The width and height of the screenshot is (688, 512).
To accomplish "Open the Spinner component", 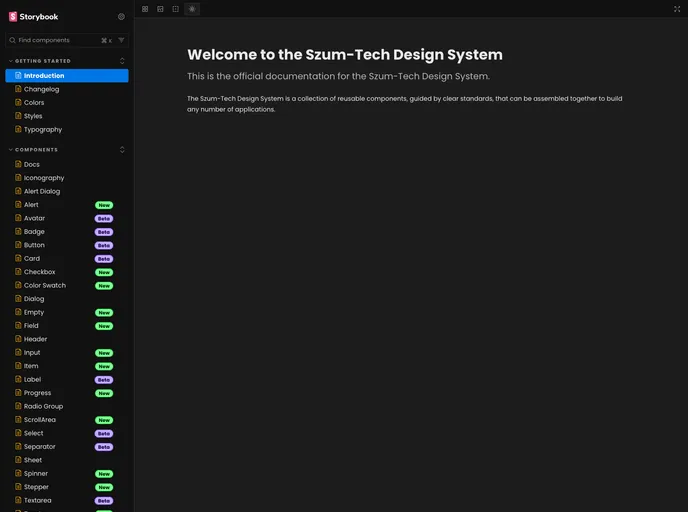I will [67, 474].
